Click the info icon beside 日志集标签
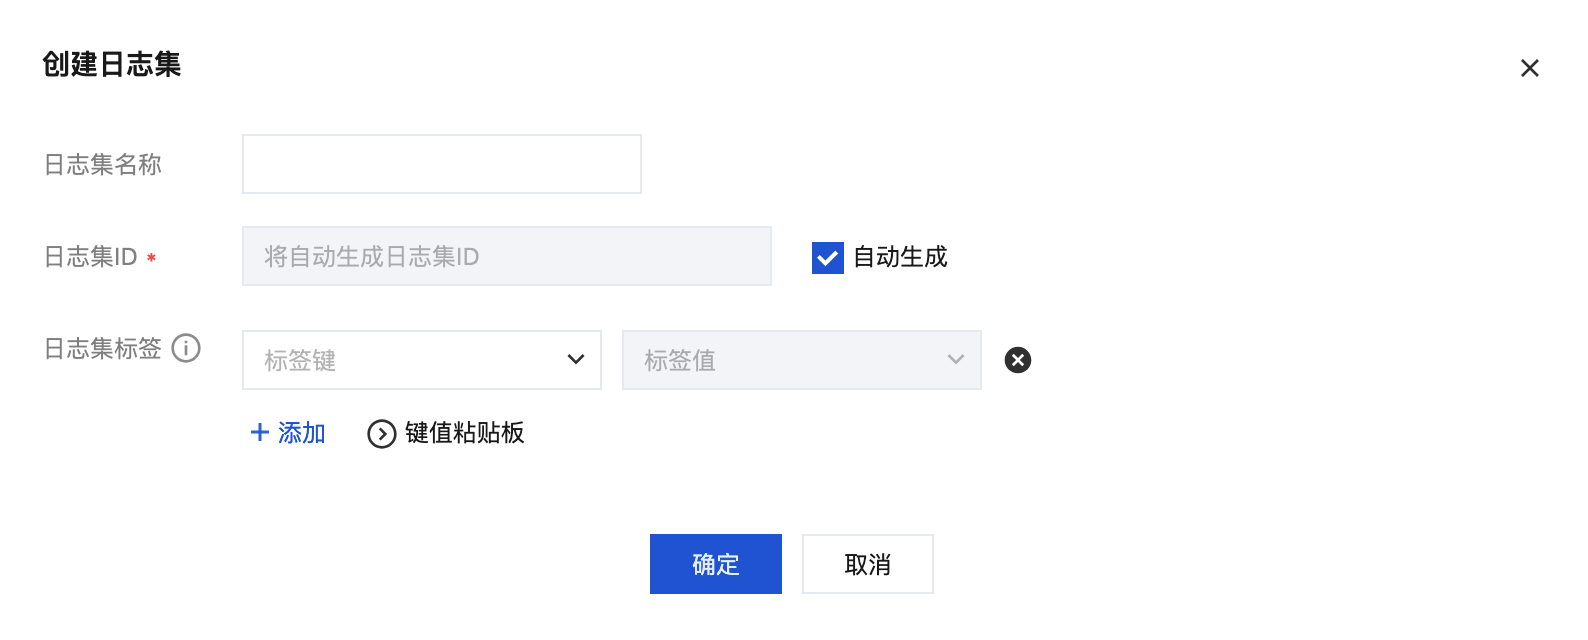 (x=186, y=348)
